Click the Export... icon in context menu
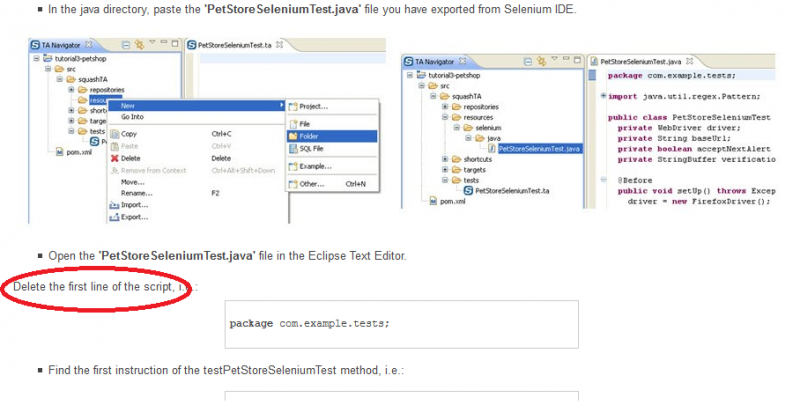Screen dimensions: 800x405 tap(114, 217)
